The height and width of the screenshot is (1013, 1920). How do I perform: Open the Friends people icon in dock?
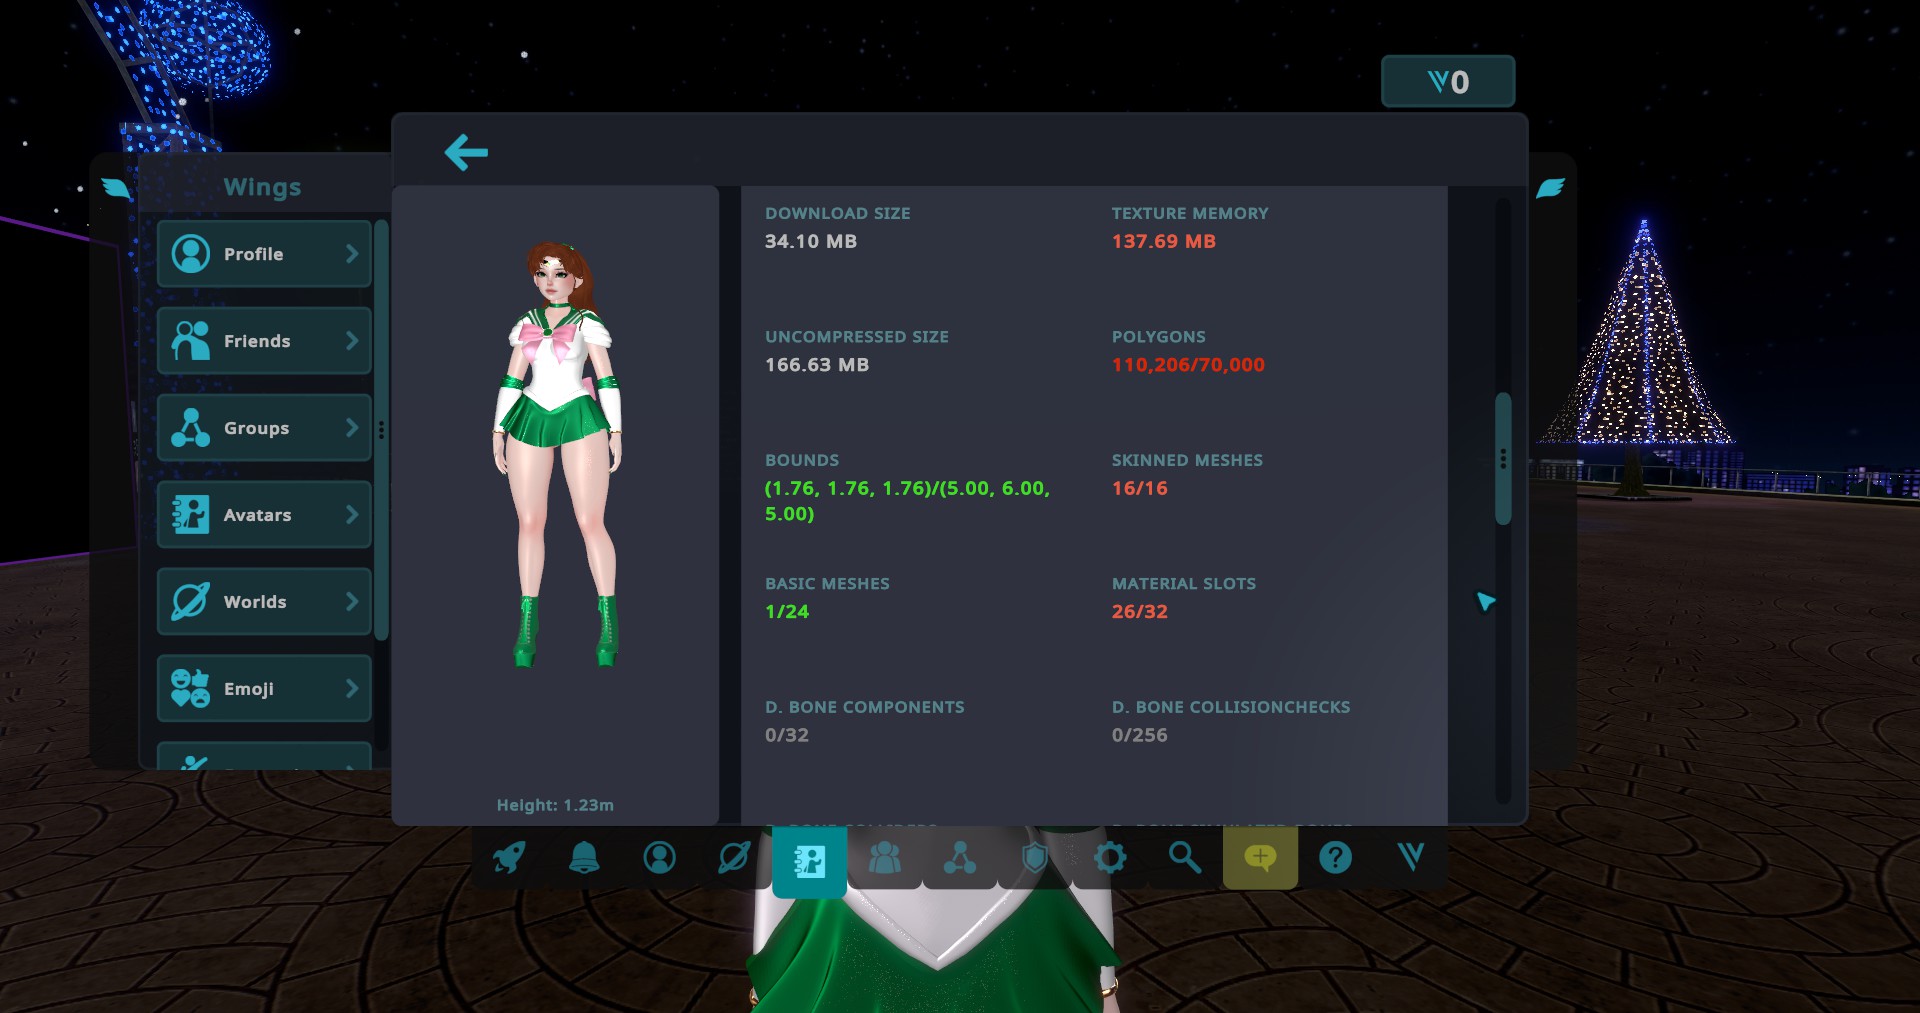884,857
